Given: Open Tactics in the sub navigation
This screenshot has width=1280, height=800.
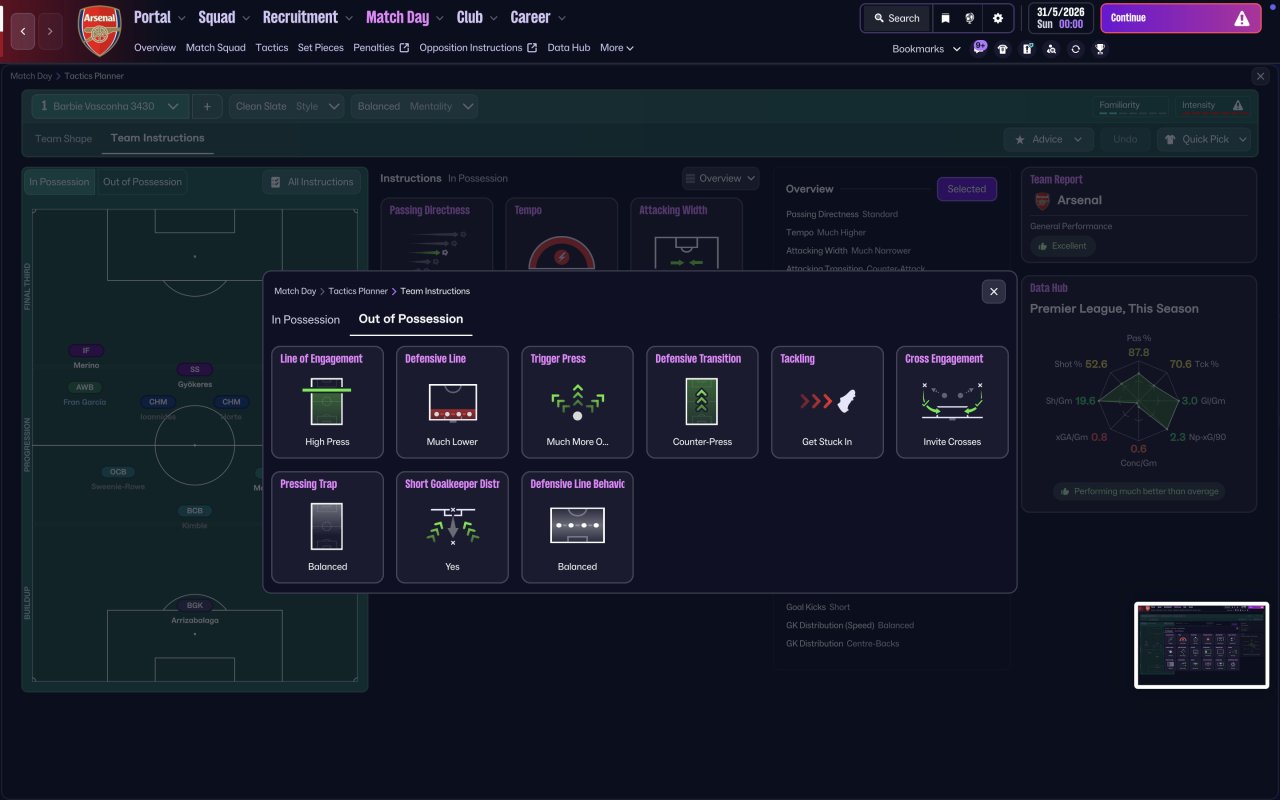Looking at the screenshot, I should pyautogui.click(x=272, y=47).
